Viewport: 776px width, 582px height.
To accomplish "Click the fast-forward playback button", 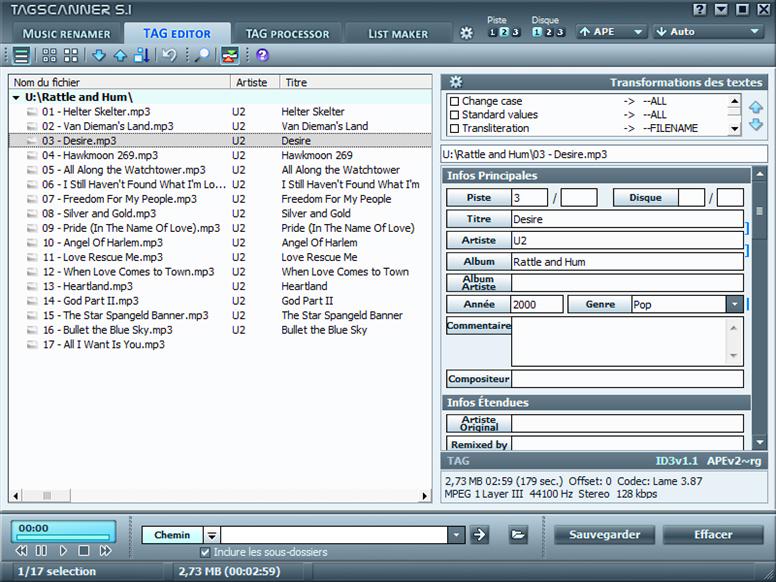I will click(x=105, y=550).
